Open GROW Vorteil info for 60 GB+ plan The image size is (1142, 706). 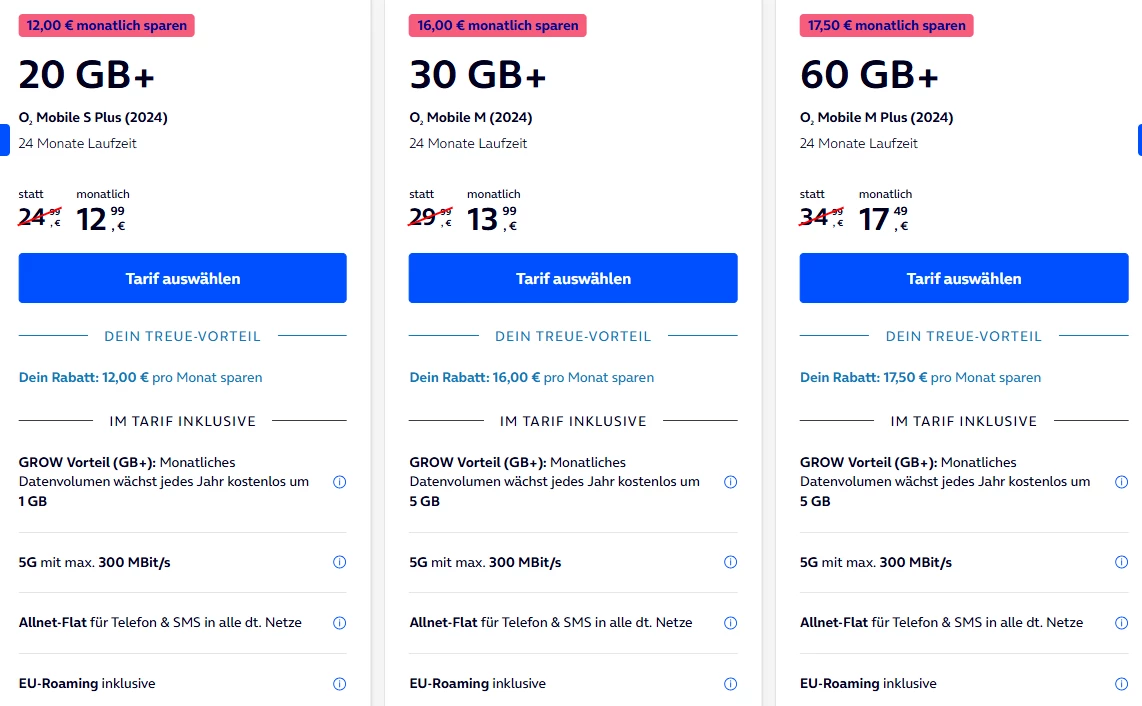(x=1121, y=482)
